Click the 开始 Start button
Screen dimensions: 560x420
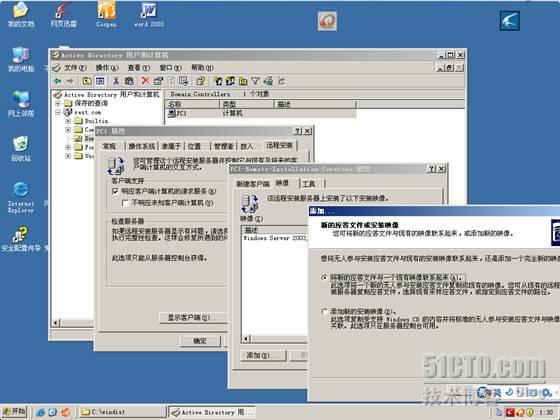pos(14,412)
